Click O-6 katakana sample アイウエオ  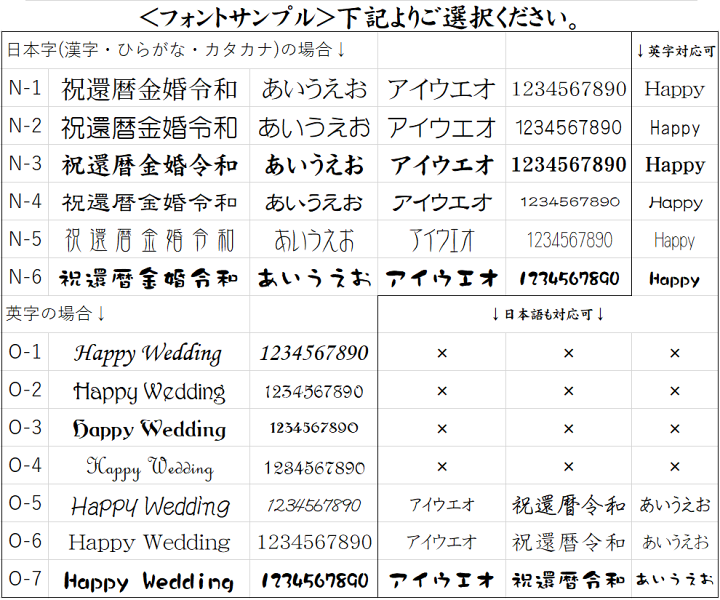(442, 542)
